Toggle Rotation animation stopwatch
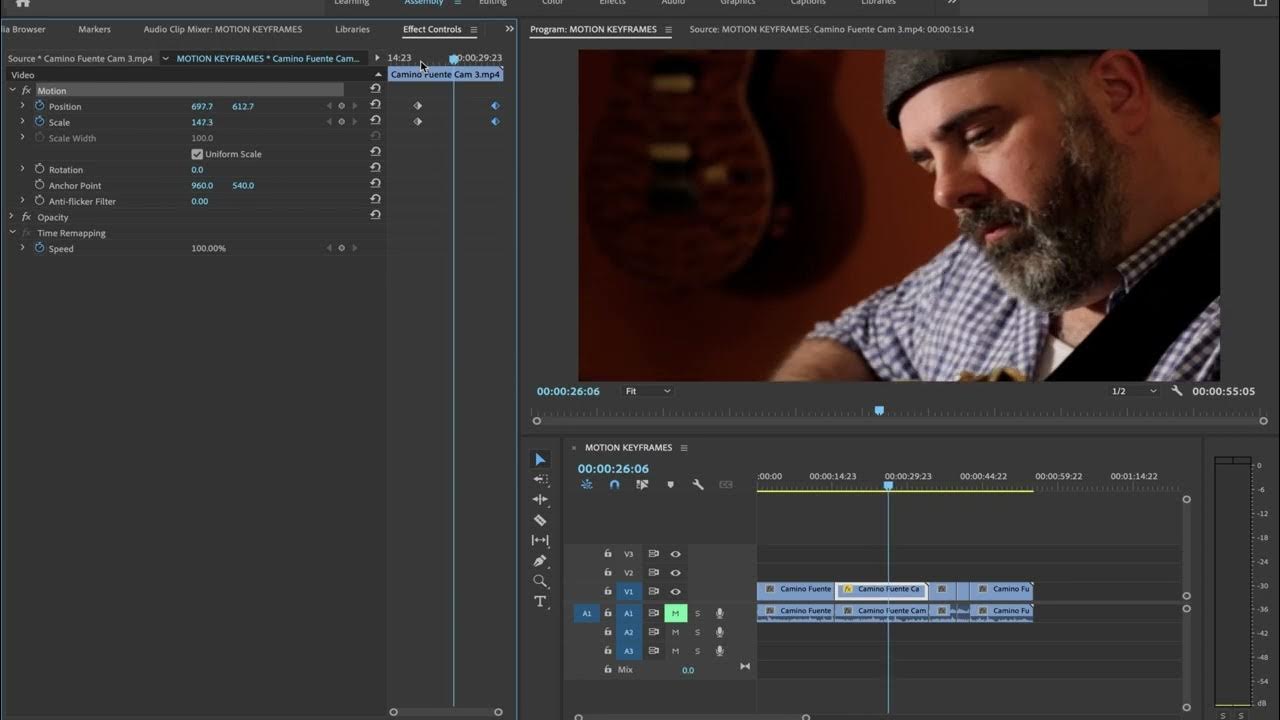This screenshot has width=1280, height=720. [40, 169]
